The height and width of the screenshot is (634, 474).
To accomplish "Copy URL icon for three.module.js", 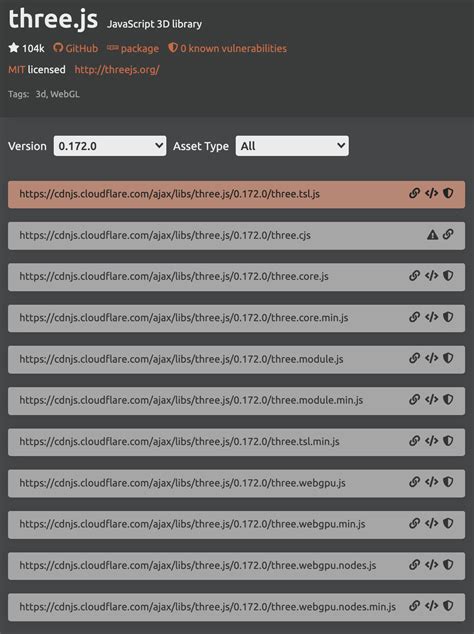I will pos(414,358).
